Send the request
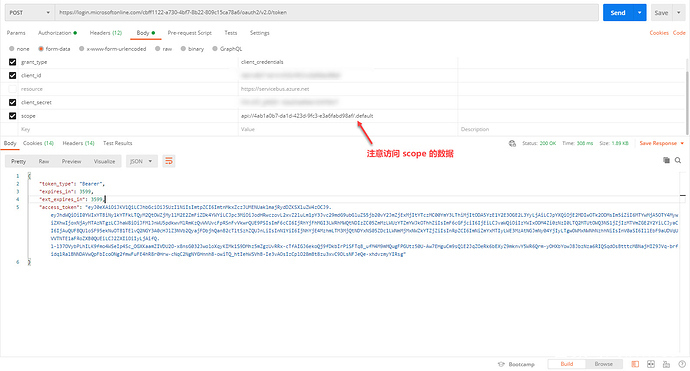 coord(618,13)
